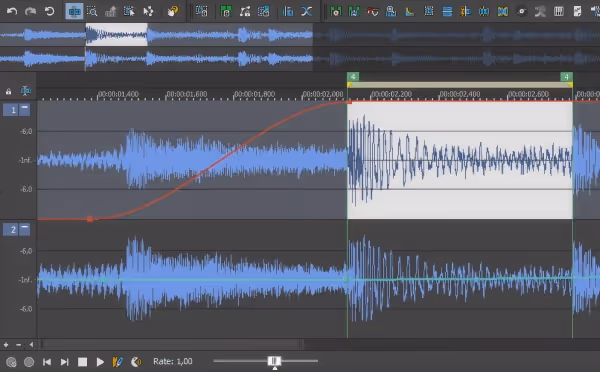Click the white document with graph icon
Image resolution: width=600 pixels, height=372 pixels.
[577, 11]
